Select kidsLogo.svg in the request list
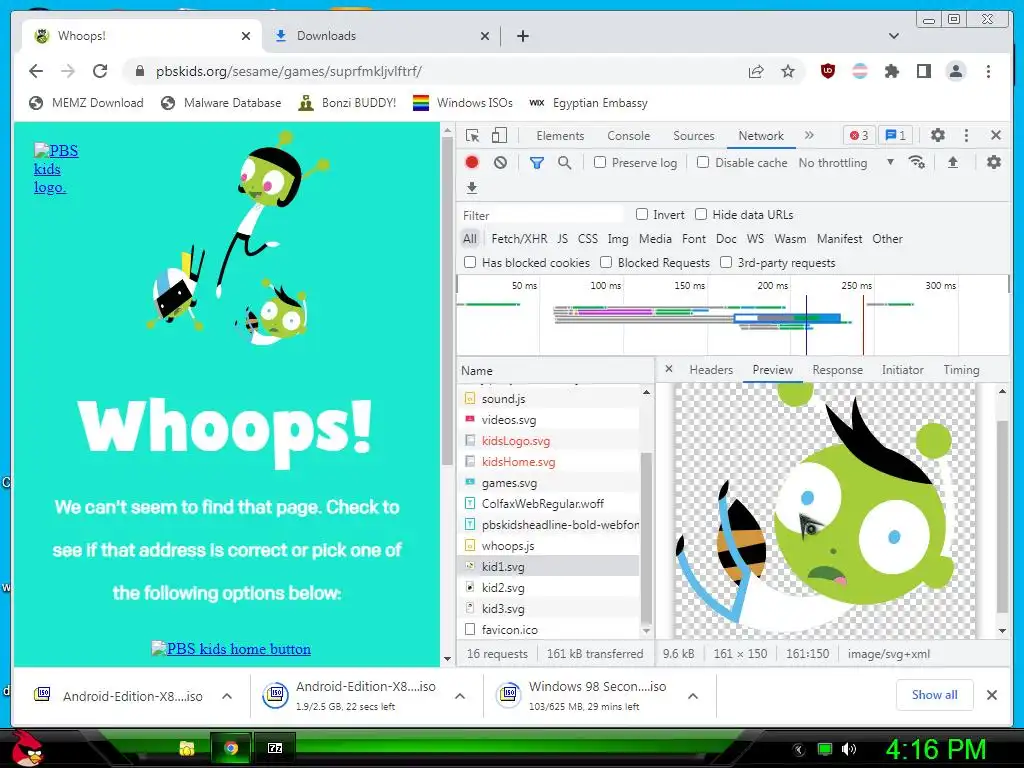The width and height of the screenshot is (1024, 768). [516, 441]
